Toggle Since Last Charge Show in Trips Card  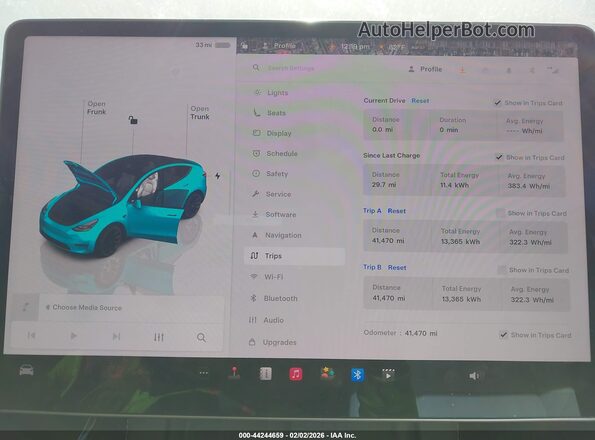(x=499, y=157)
